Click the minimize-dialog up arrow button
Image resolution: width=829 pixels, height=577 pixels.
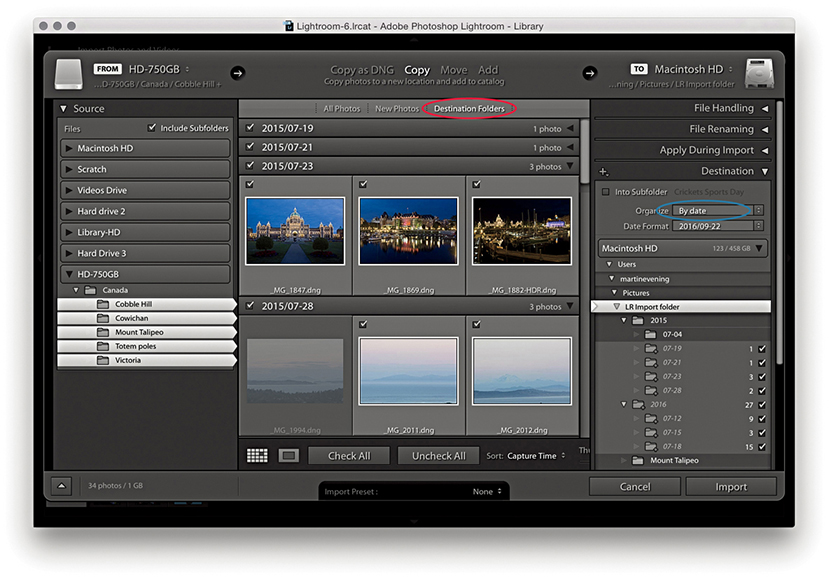coord(61,486)
